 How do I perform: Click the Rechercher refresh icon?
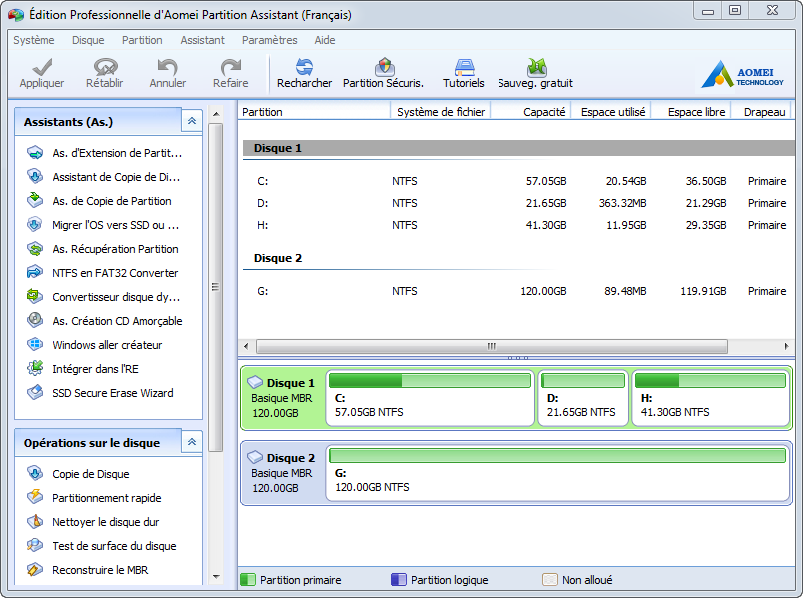pyautogui.click(x=304, y=68)
